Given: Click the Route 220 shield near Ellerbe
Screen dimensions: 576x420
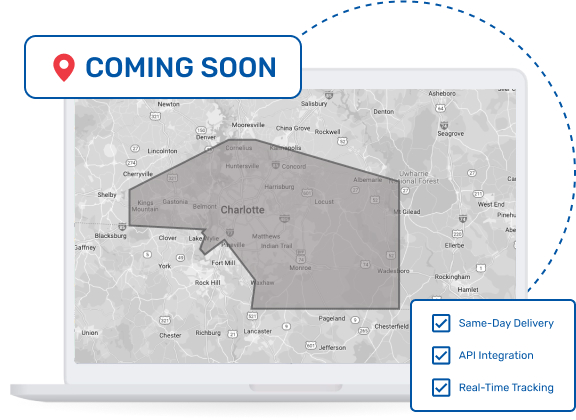Looking at the screenshot, I should tap(457, 234).
